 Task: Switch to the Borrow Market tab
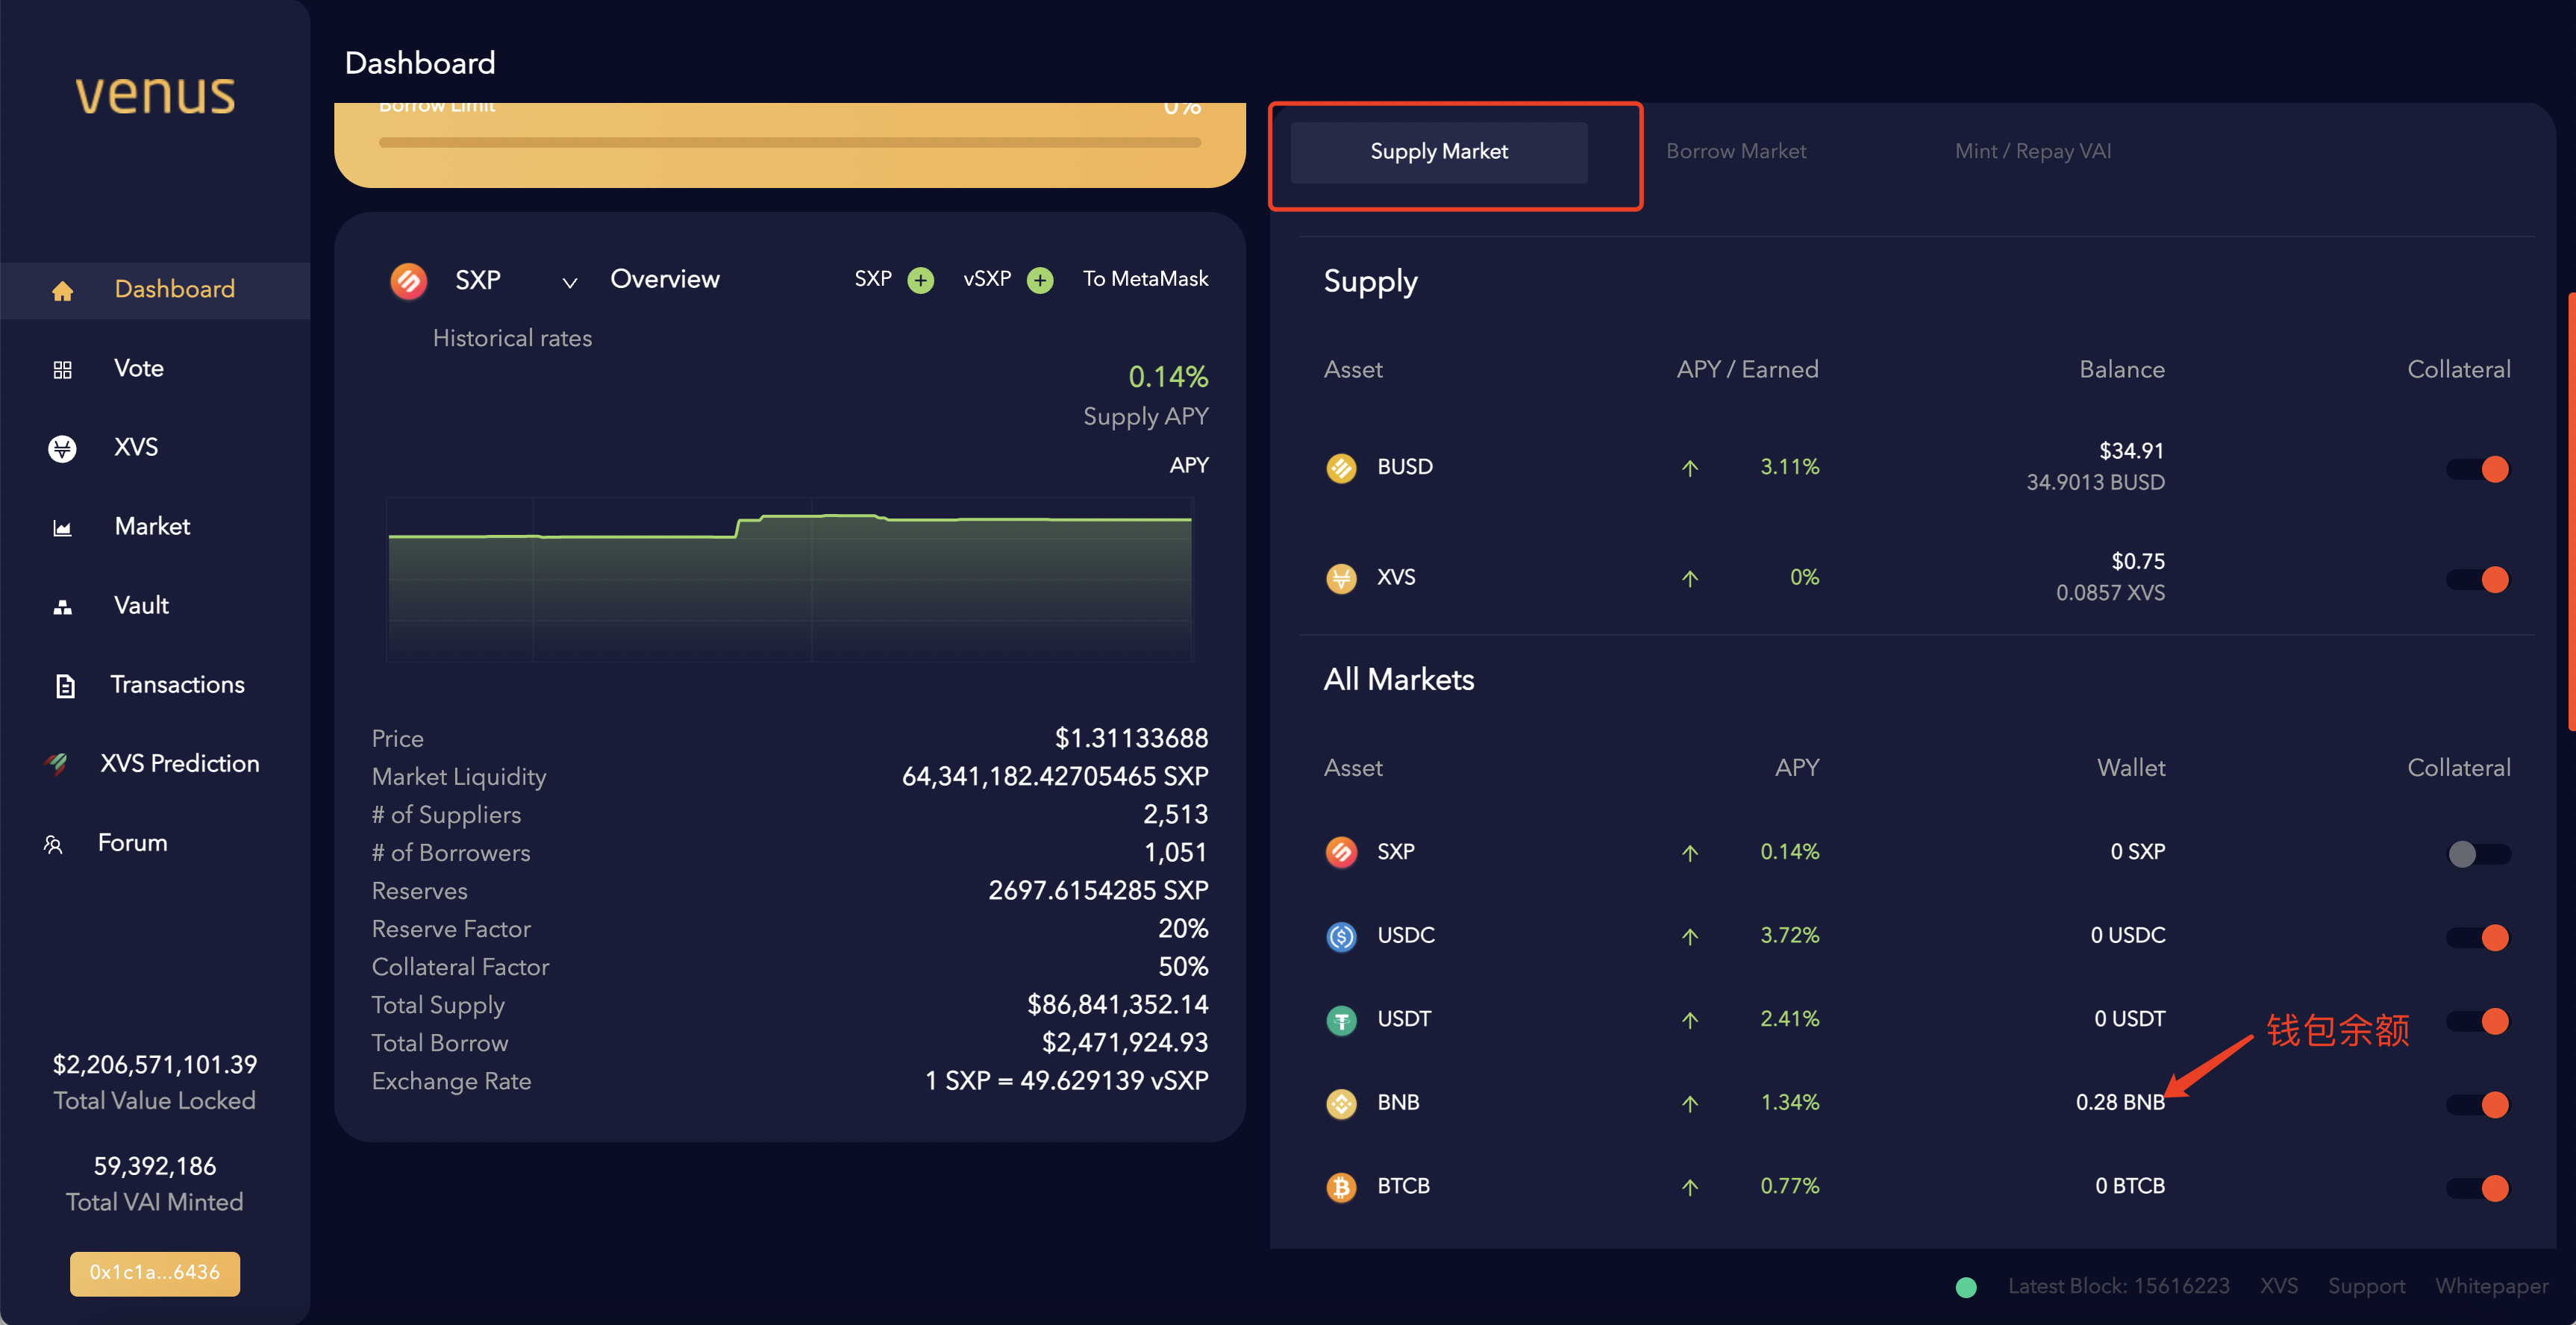pos(1735,152)
